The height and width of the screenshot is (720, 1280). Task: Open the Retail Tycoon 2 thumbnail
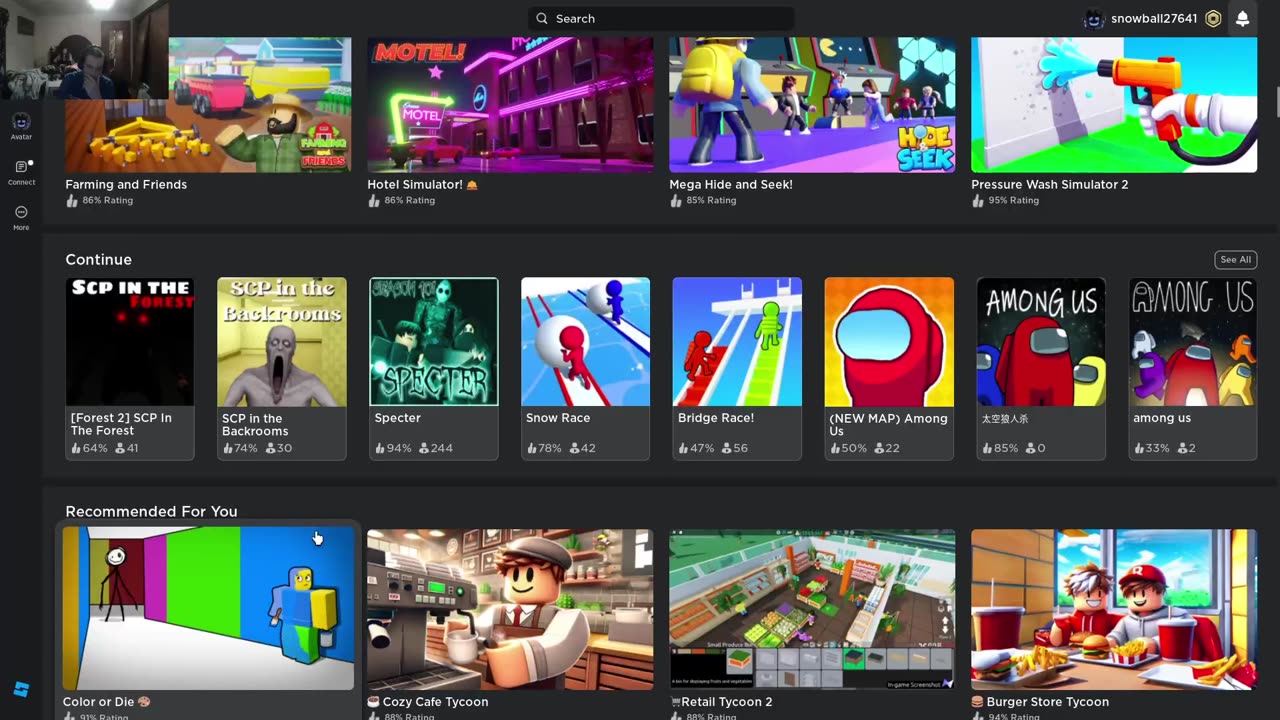pyautogui.click(x=812, y=609)
